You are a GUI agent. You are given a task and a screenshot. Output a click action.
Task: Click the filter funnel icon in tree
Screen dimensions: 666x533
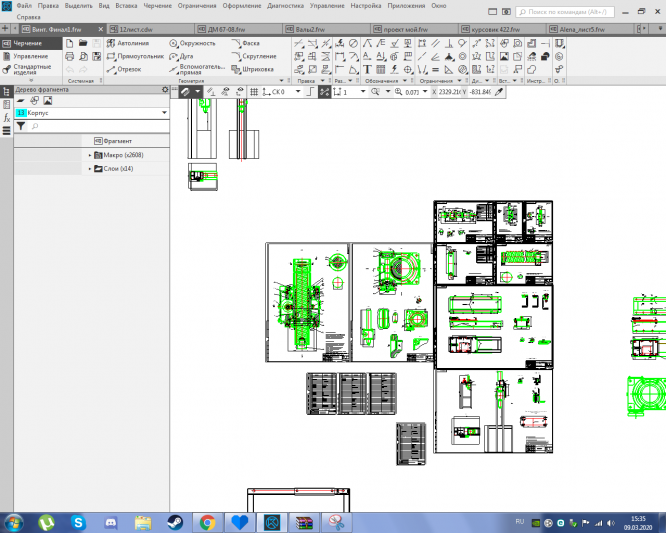[x=21, y=126]
